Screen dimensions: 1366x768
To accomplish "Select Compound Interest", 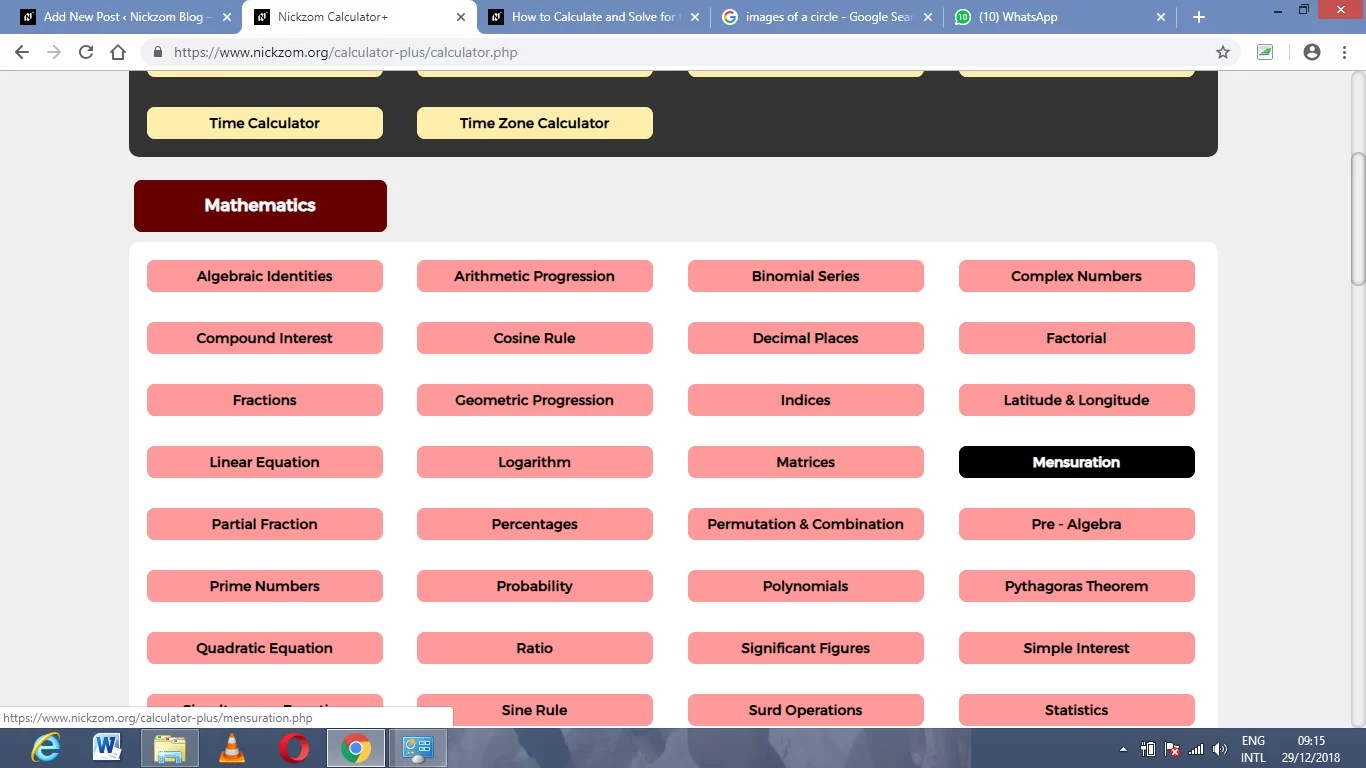I will pyautogui.click(x=264, y=338).
